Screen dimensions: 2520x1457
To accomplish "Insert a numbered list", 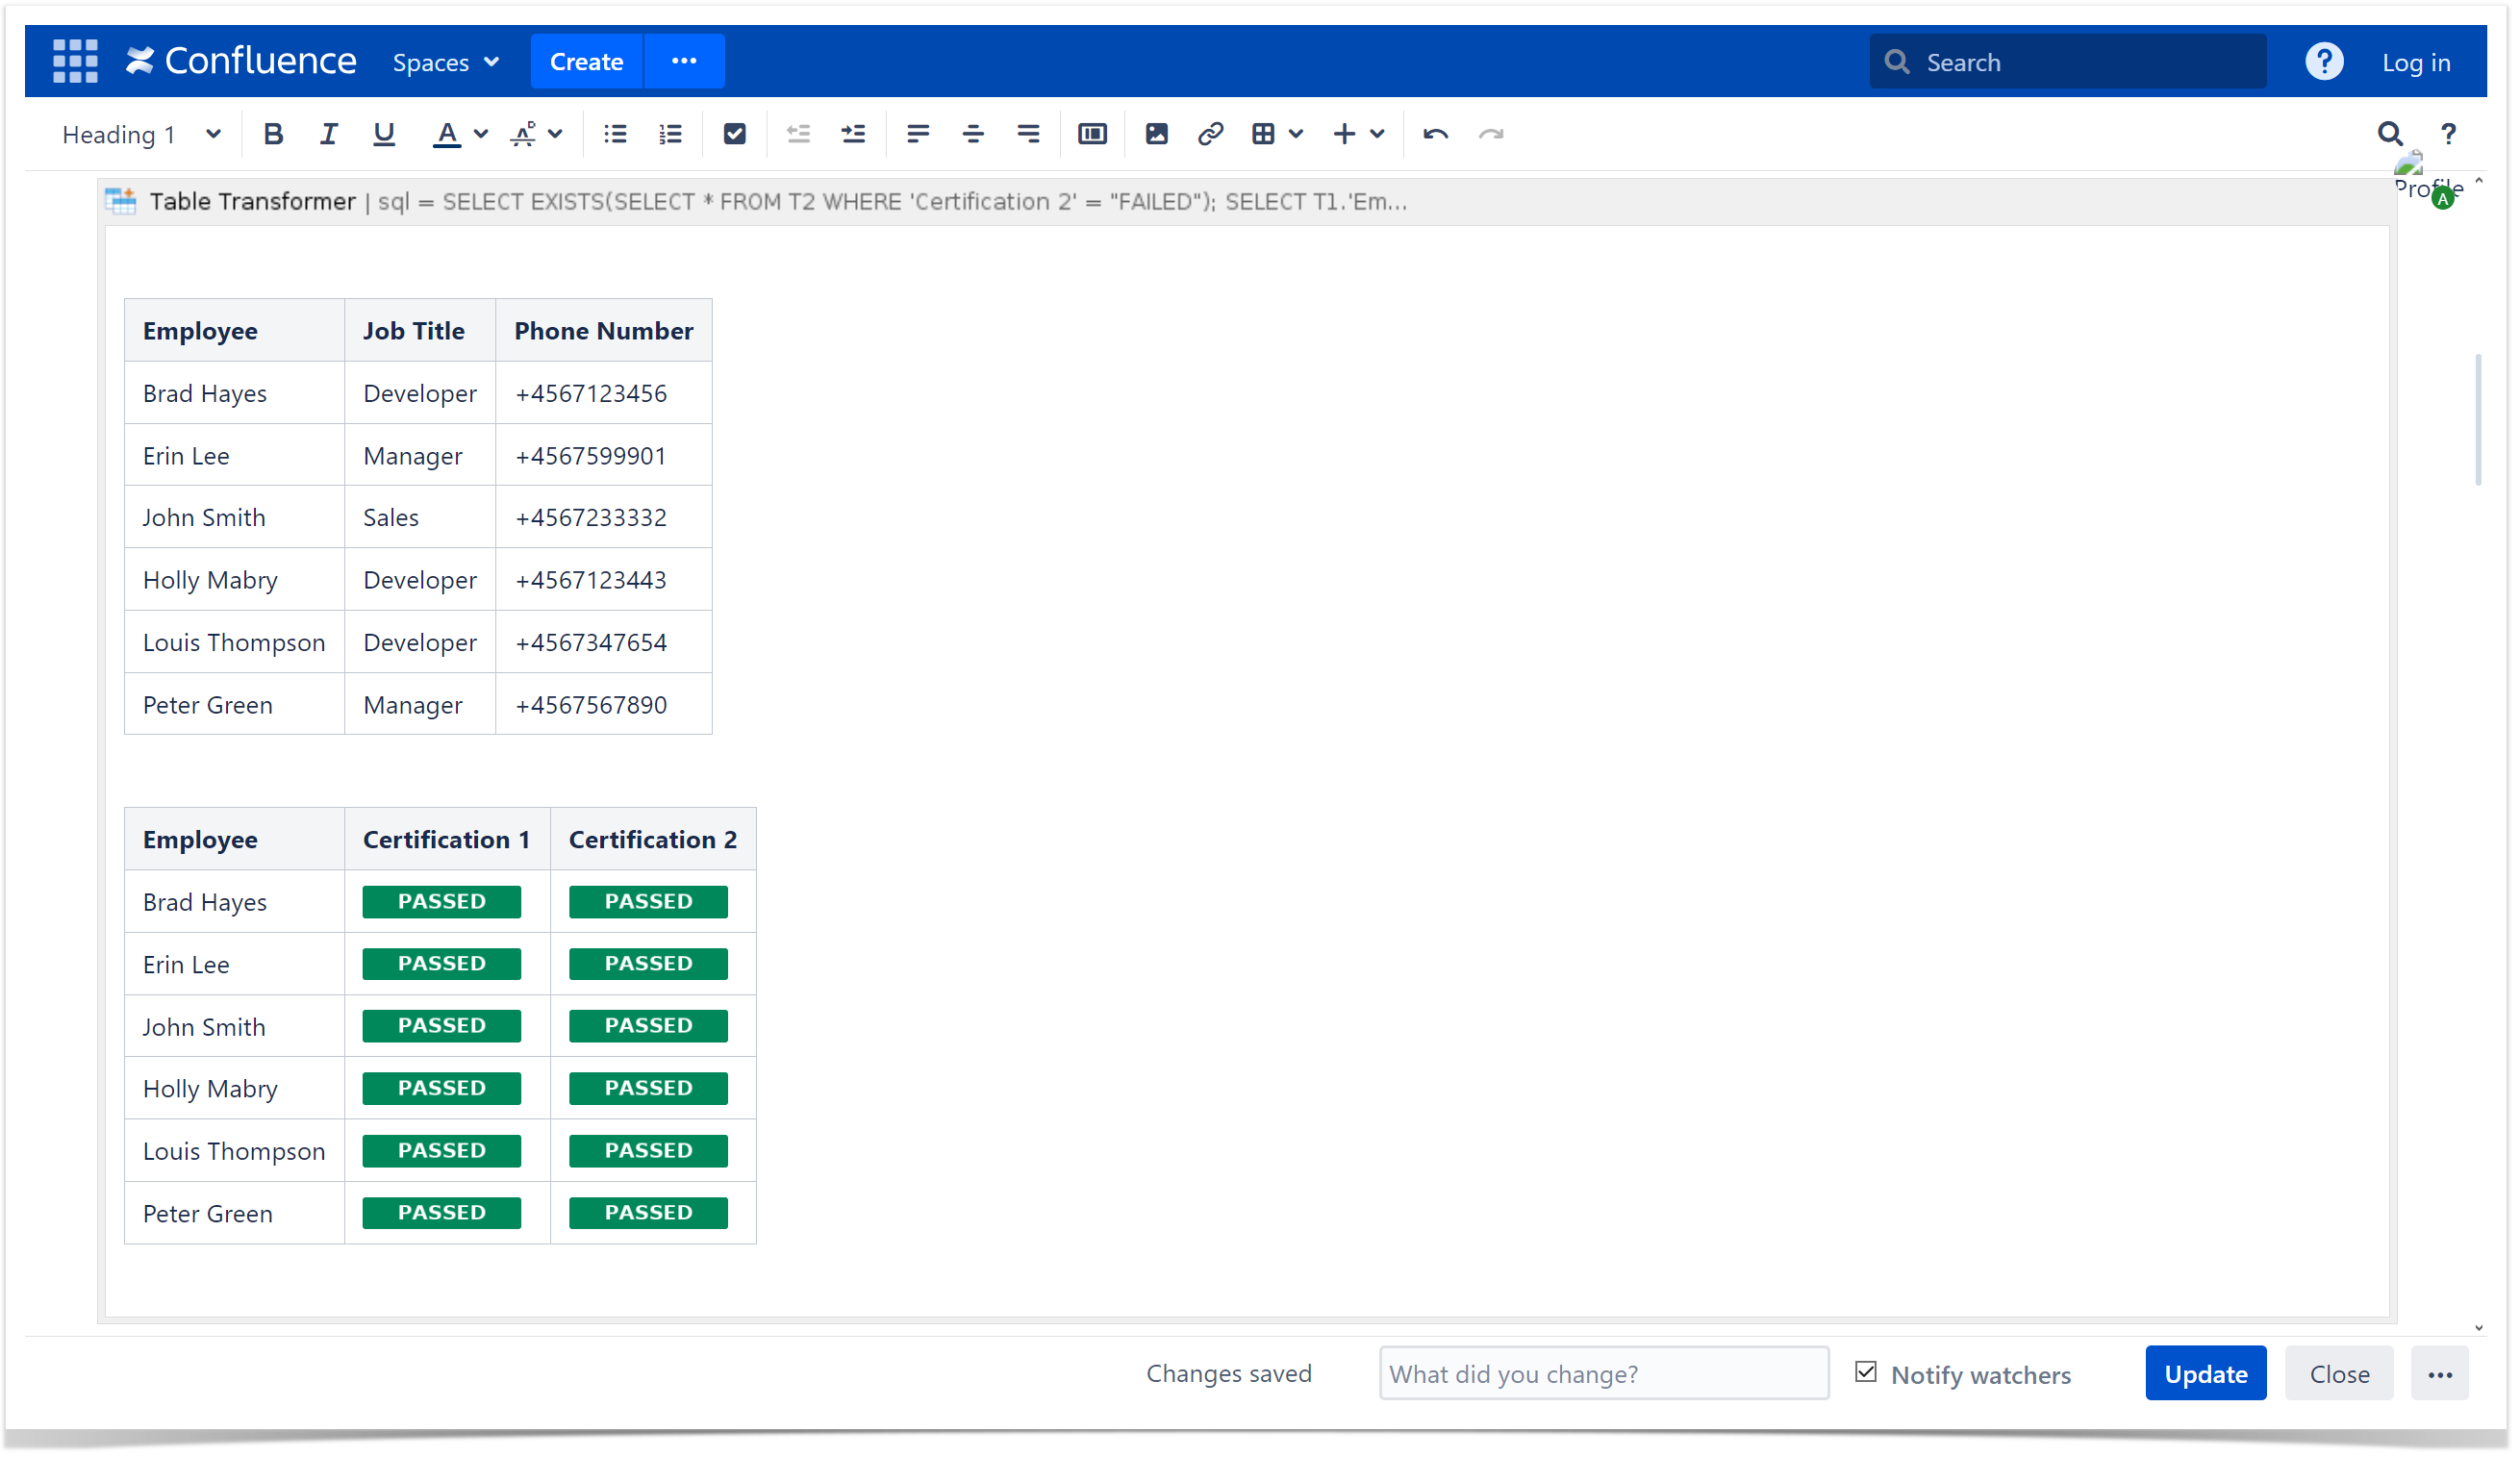I will (x=670, y=134).
